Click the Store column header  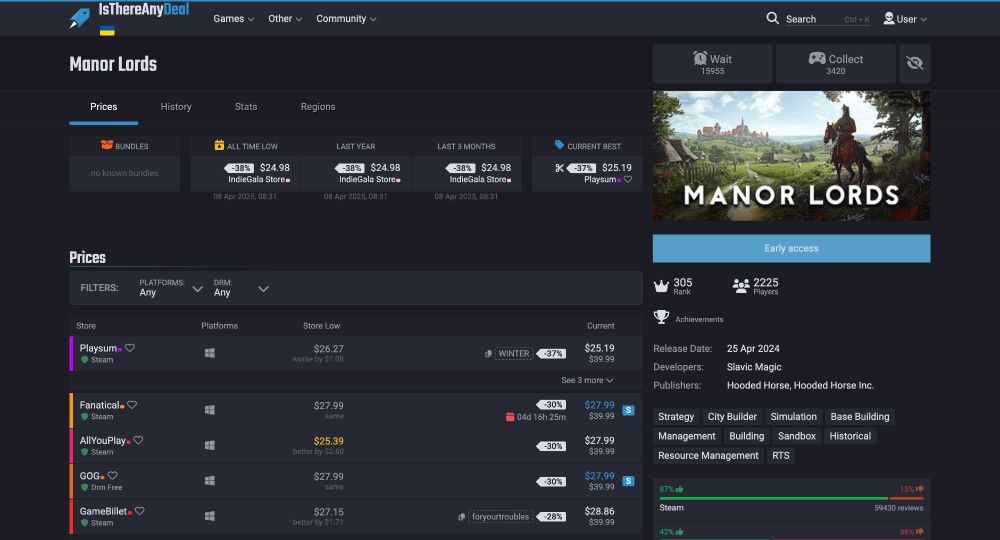point(86,325)
